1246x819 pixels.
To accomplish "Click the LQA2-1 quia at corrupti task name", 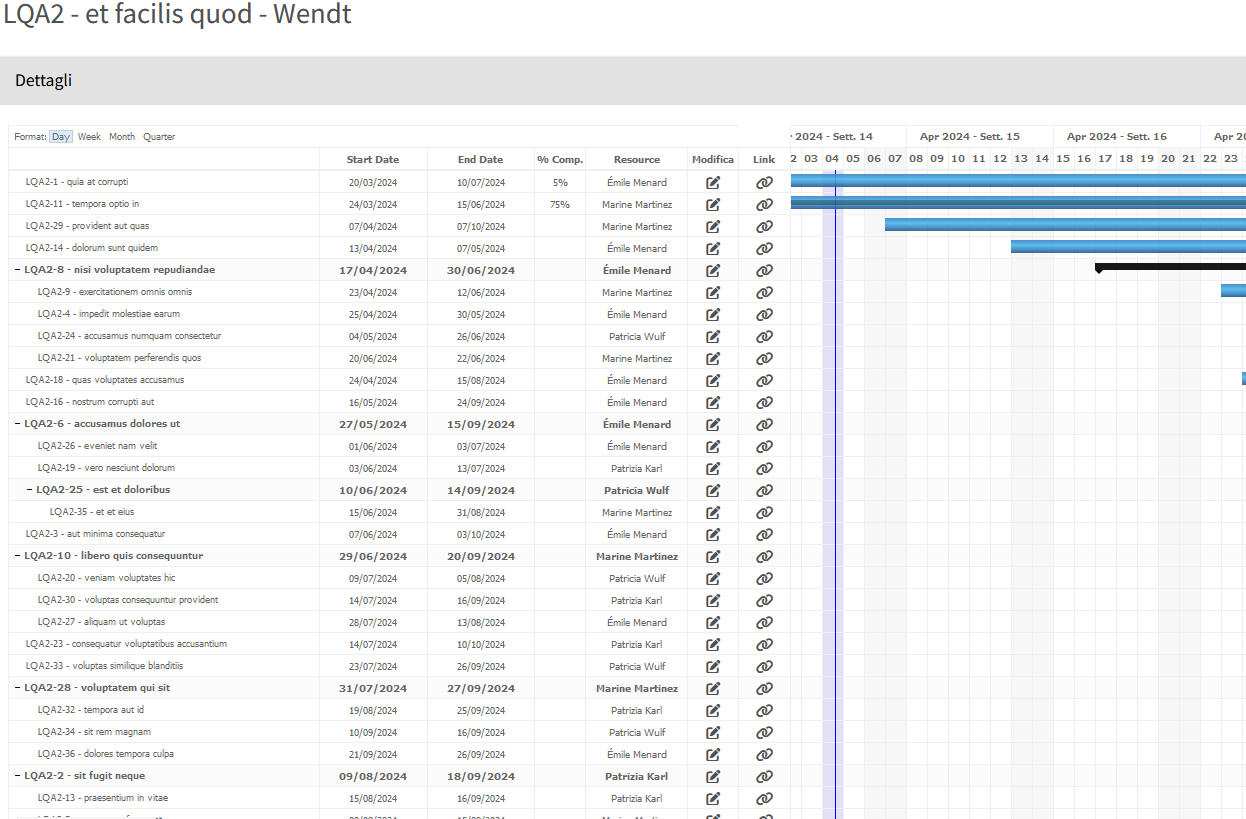I will point(77,182).
